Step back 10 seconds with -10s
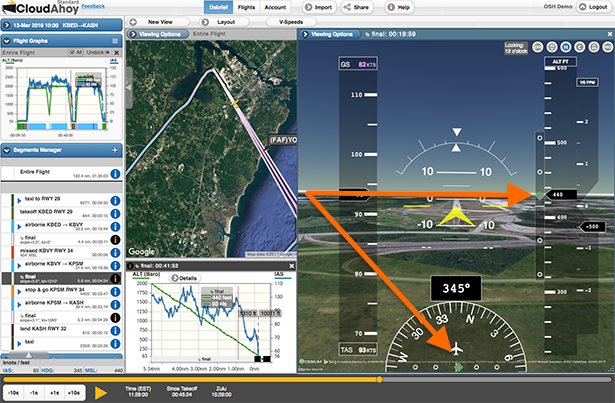Viewport: 615px width, 403px height. point(14,392)
